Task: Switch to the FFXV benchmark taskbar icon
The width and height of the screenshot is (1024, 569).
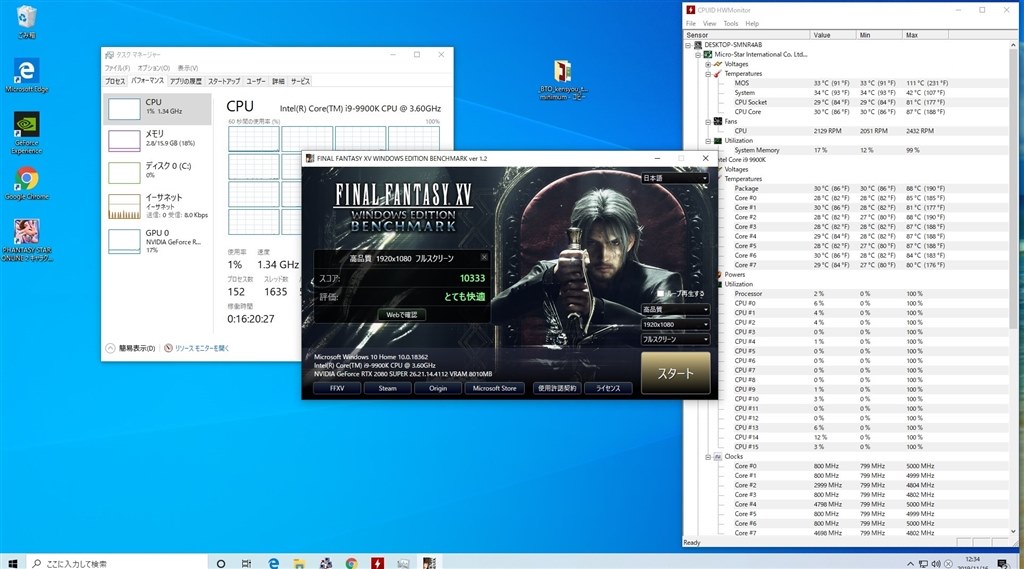Action: point(429,563)
